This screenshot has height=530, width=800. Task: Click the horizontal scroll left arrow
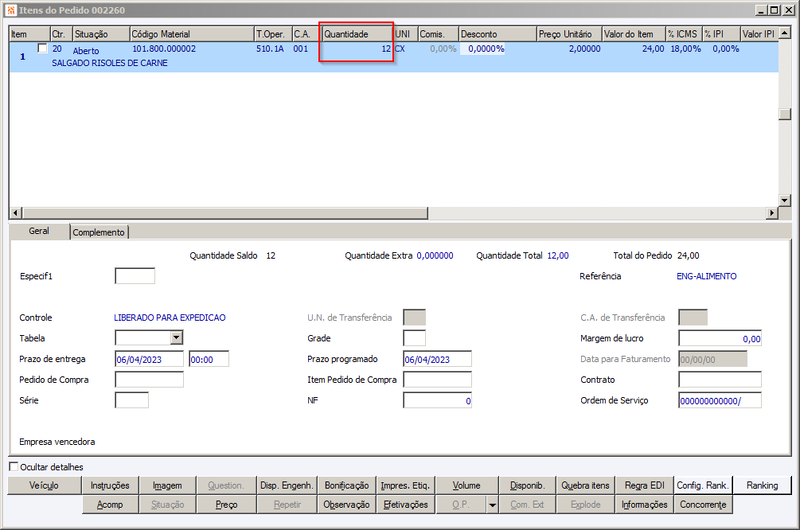(16, 213)
